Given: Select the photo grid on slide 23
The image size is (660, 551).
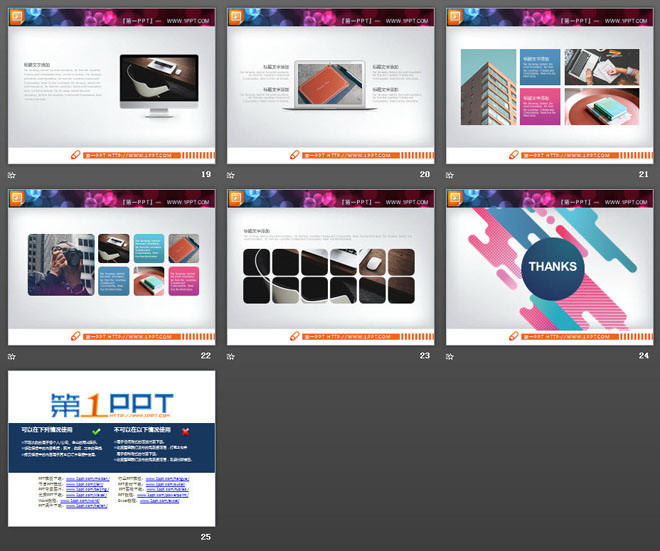Looking at the screenshot, I should click(x=329, y=275).
